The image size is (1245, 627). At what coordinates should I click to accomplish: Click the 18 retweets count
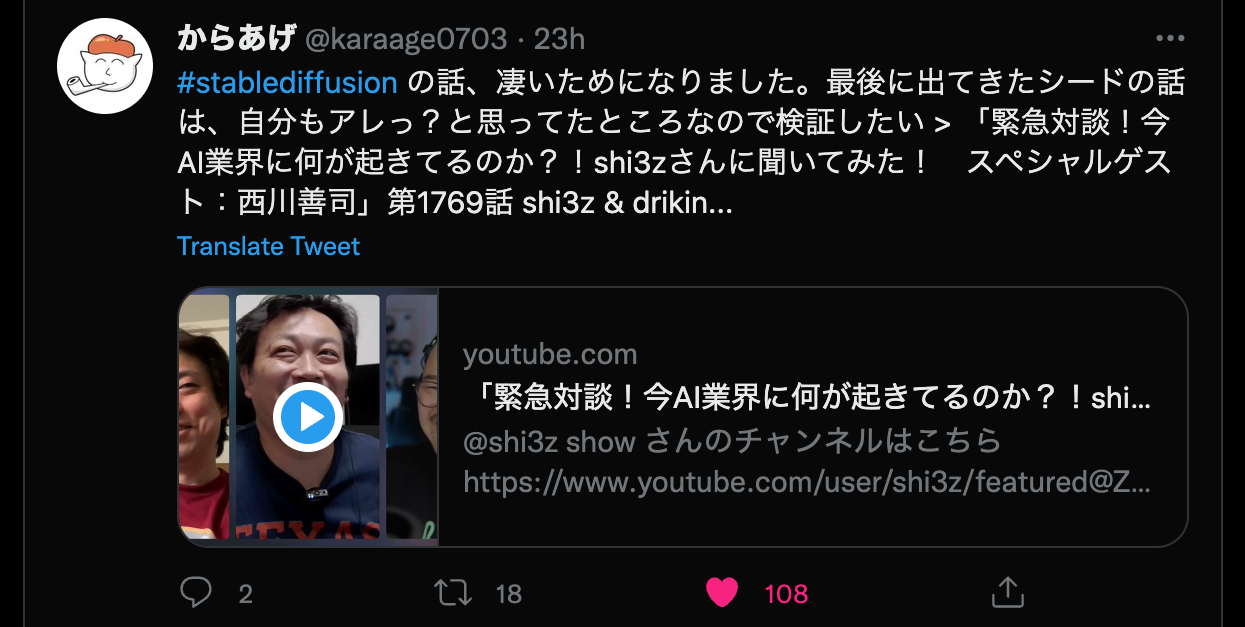tap(509, 594)
